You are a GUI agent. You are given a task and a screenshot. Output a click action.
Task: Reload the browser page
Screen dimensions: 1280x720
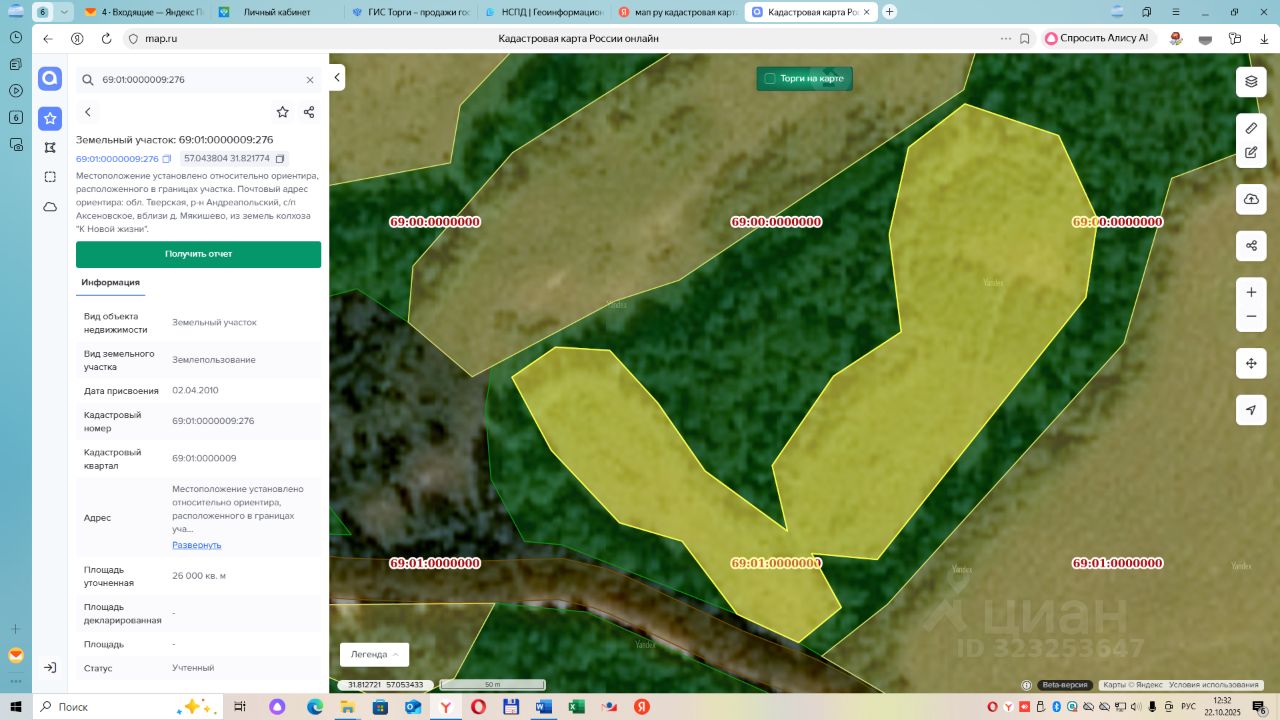coord(106,38)
